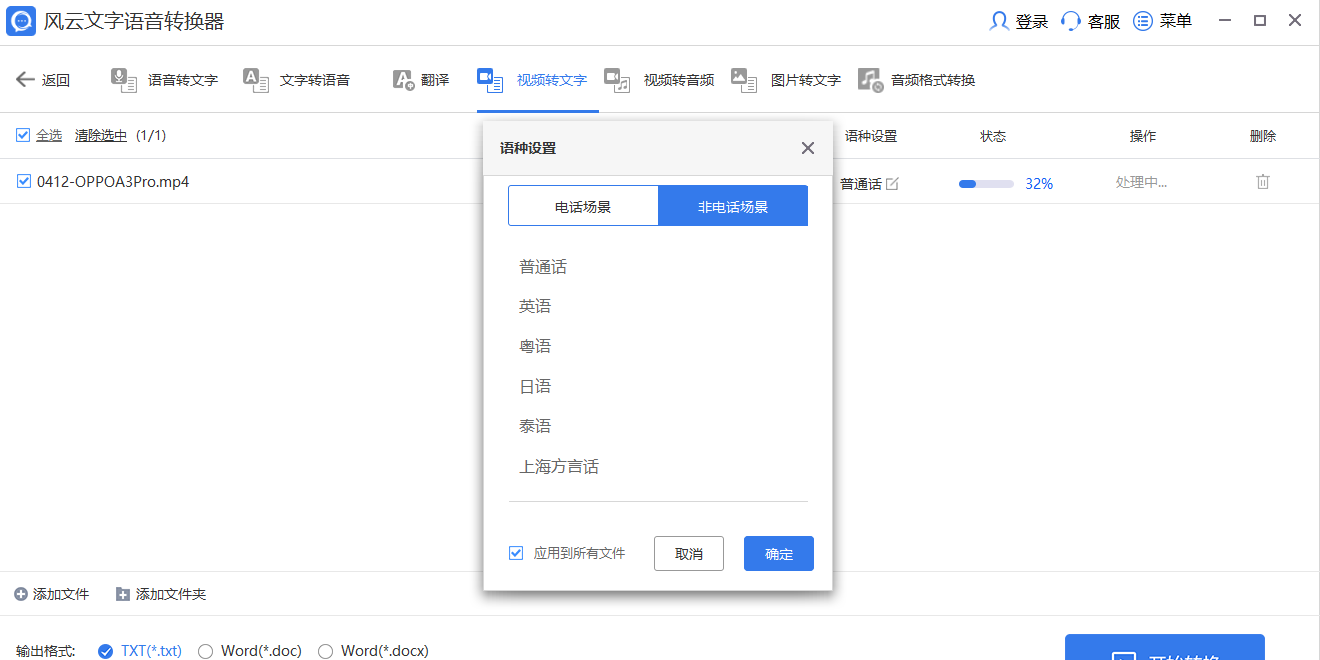
Task: Click the 32% progress bar
Action: 986,184
